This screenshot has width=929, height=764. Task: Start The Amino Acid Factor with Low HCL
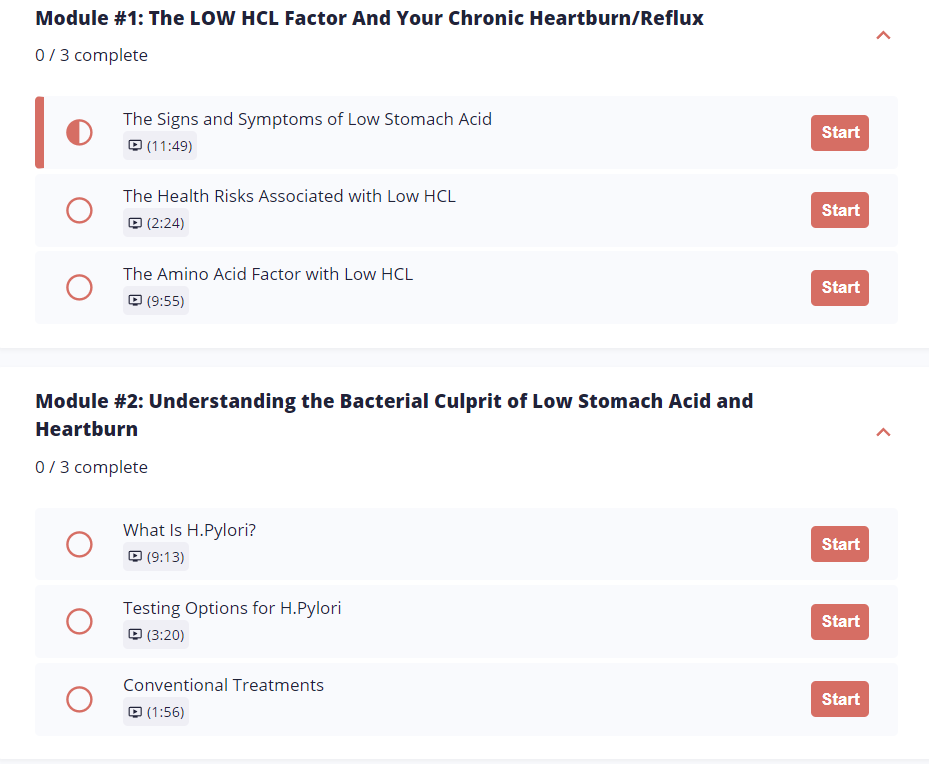coord(840,288)
